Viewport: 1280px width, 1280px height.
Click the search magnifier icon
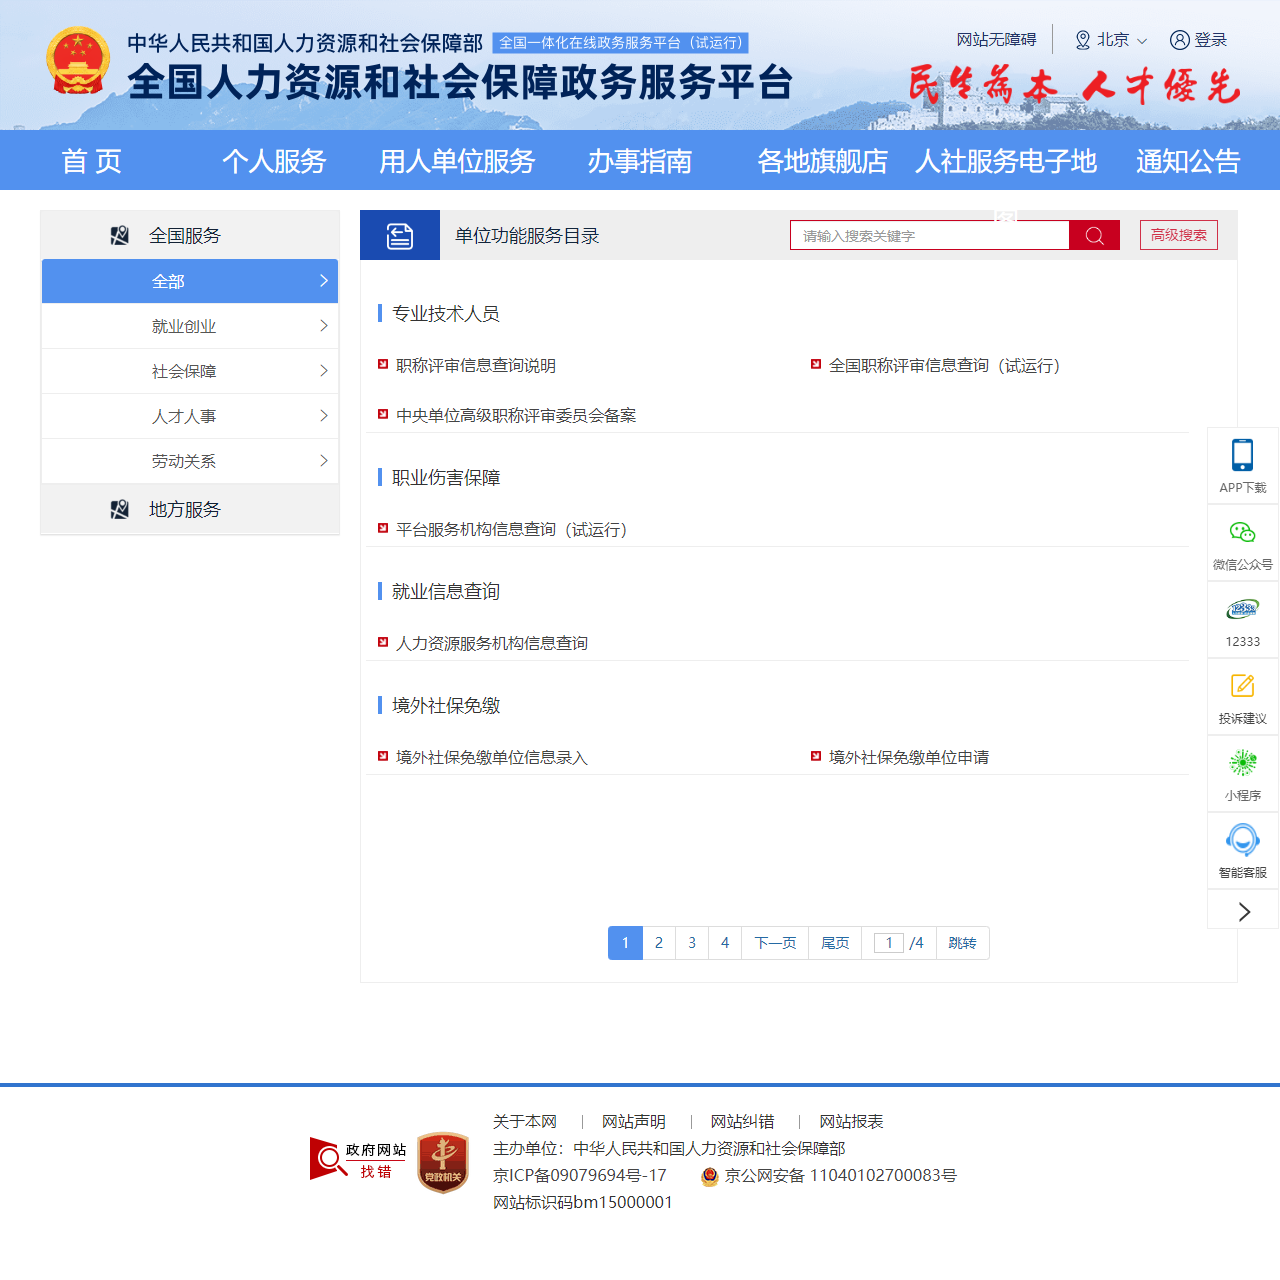coord(1094,235)
